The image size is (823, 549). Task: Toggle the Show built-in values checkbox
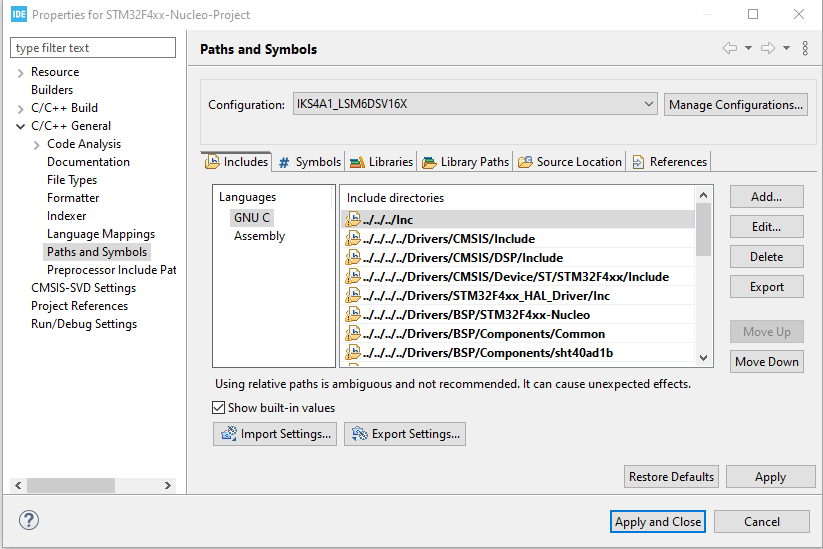point(219,408)
